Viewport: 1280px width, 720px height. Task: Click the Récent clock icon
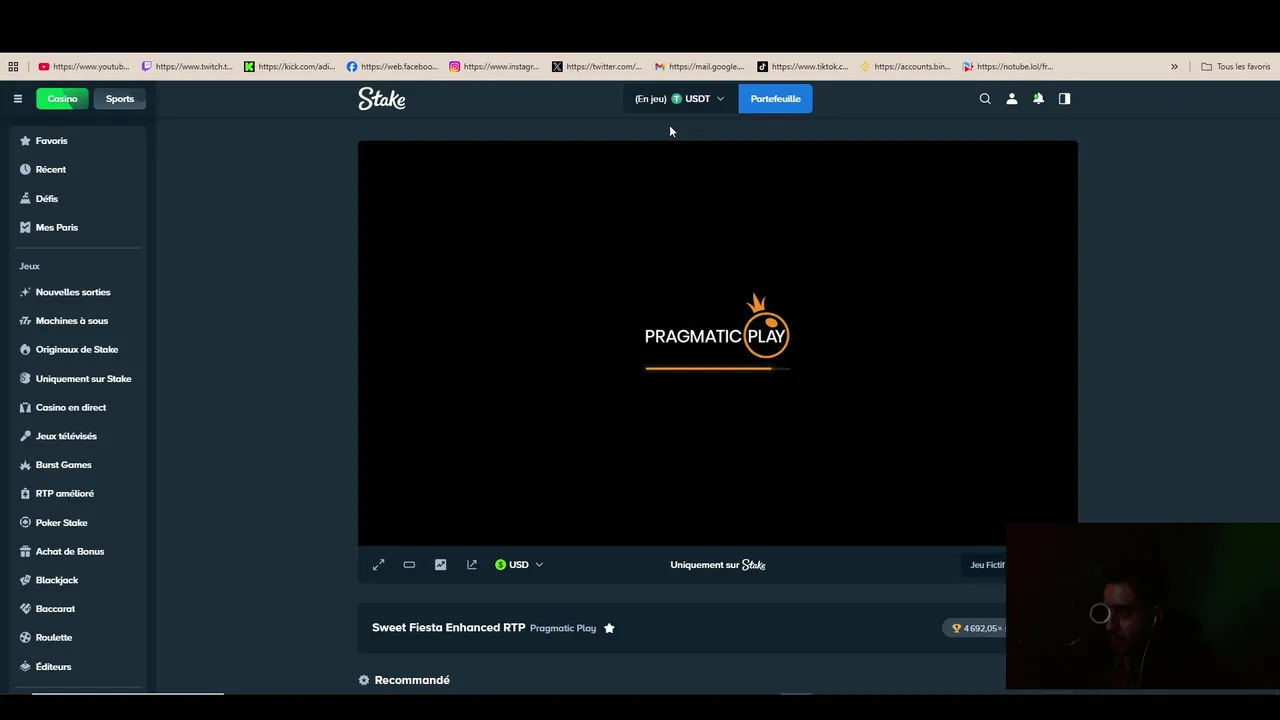click(x=25, y=170)
